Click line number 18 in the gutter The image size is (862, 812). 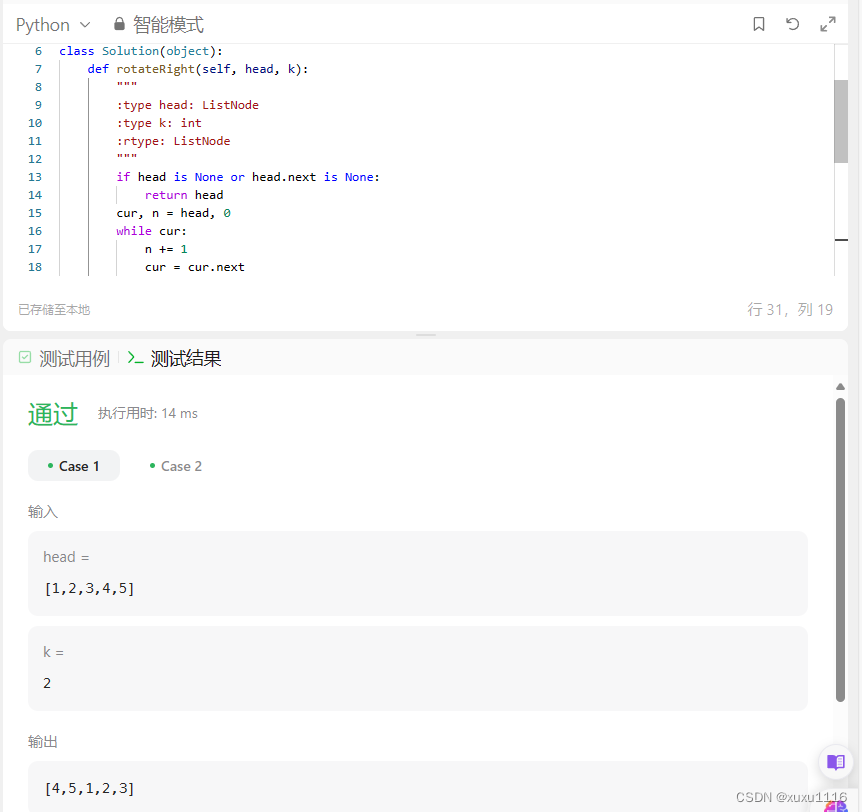[x=35, y=267]
